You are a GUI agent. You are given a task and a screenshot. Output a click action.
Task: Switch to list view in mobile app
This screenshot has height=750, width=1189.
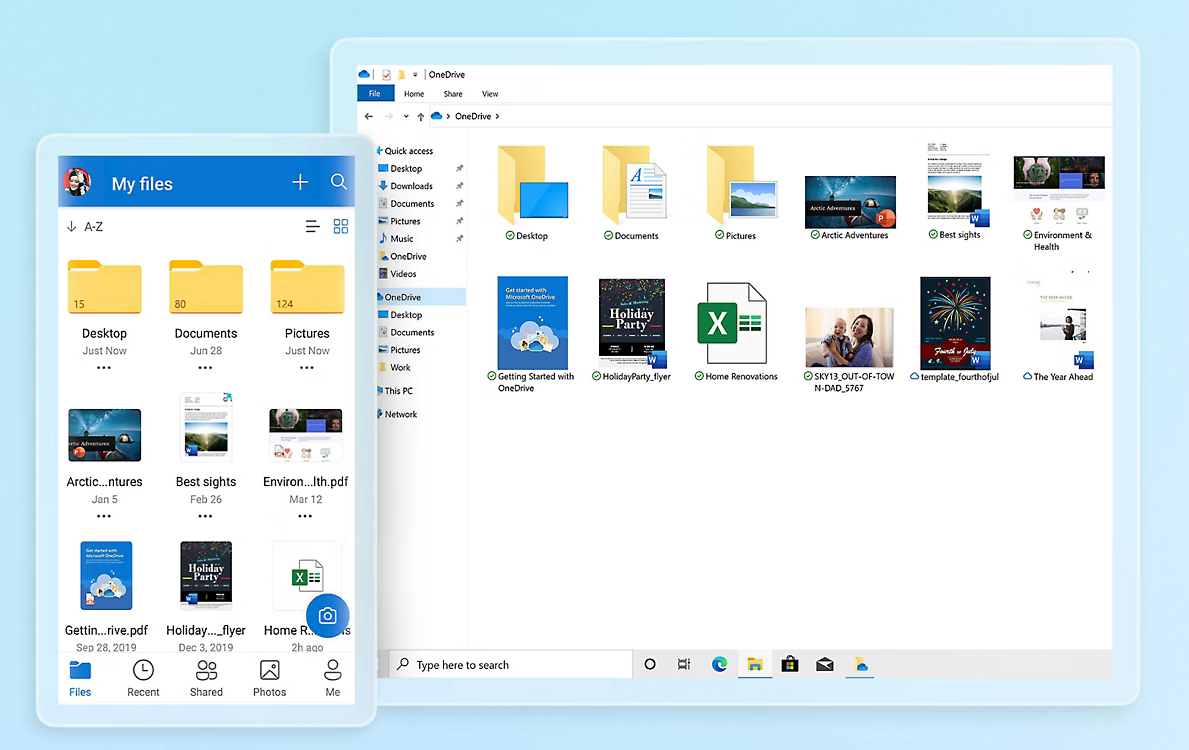tap(312, 226)
